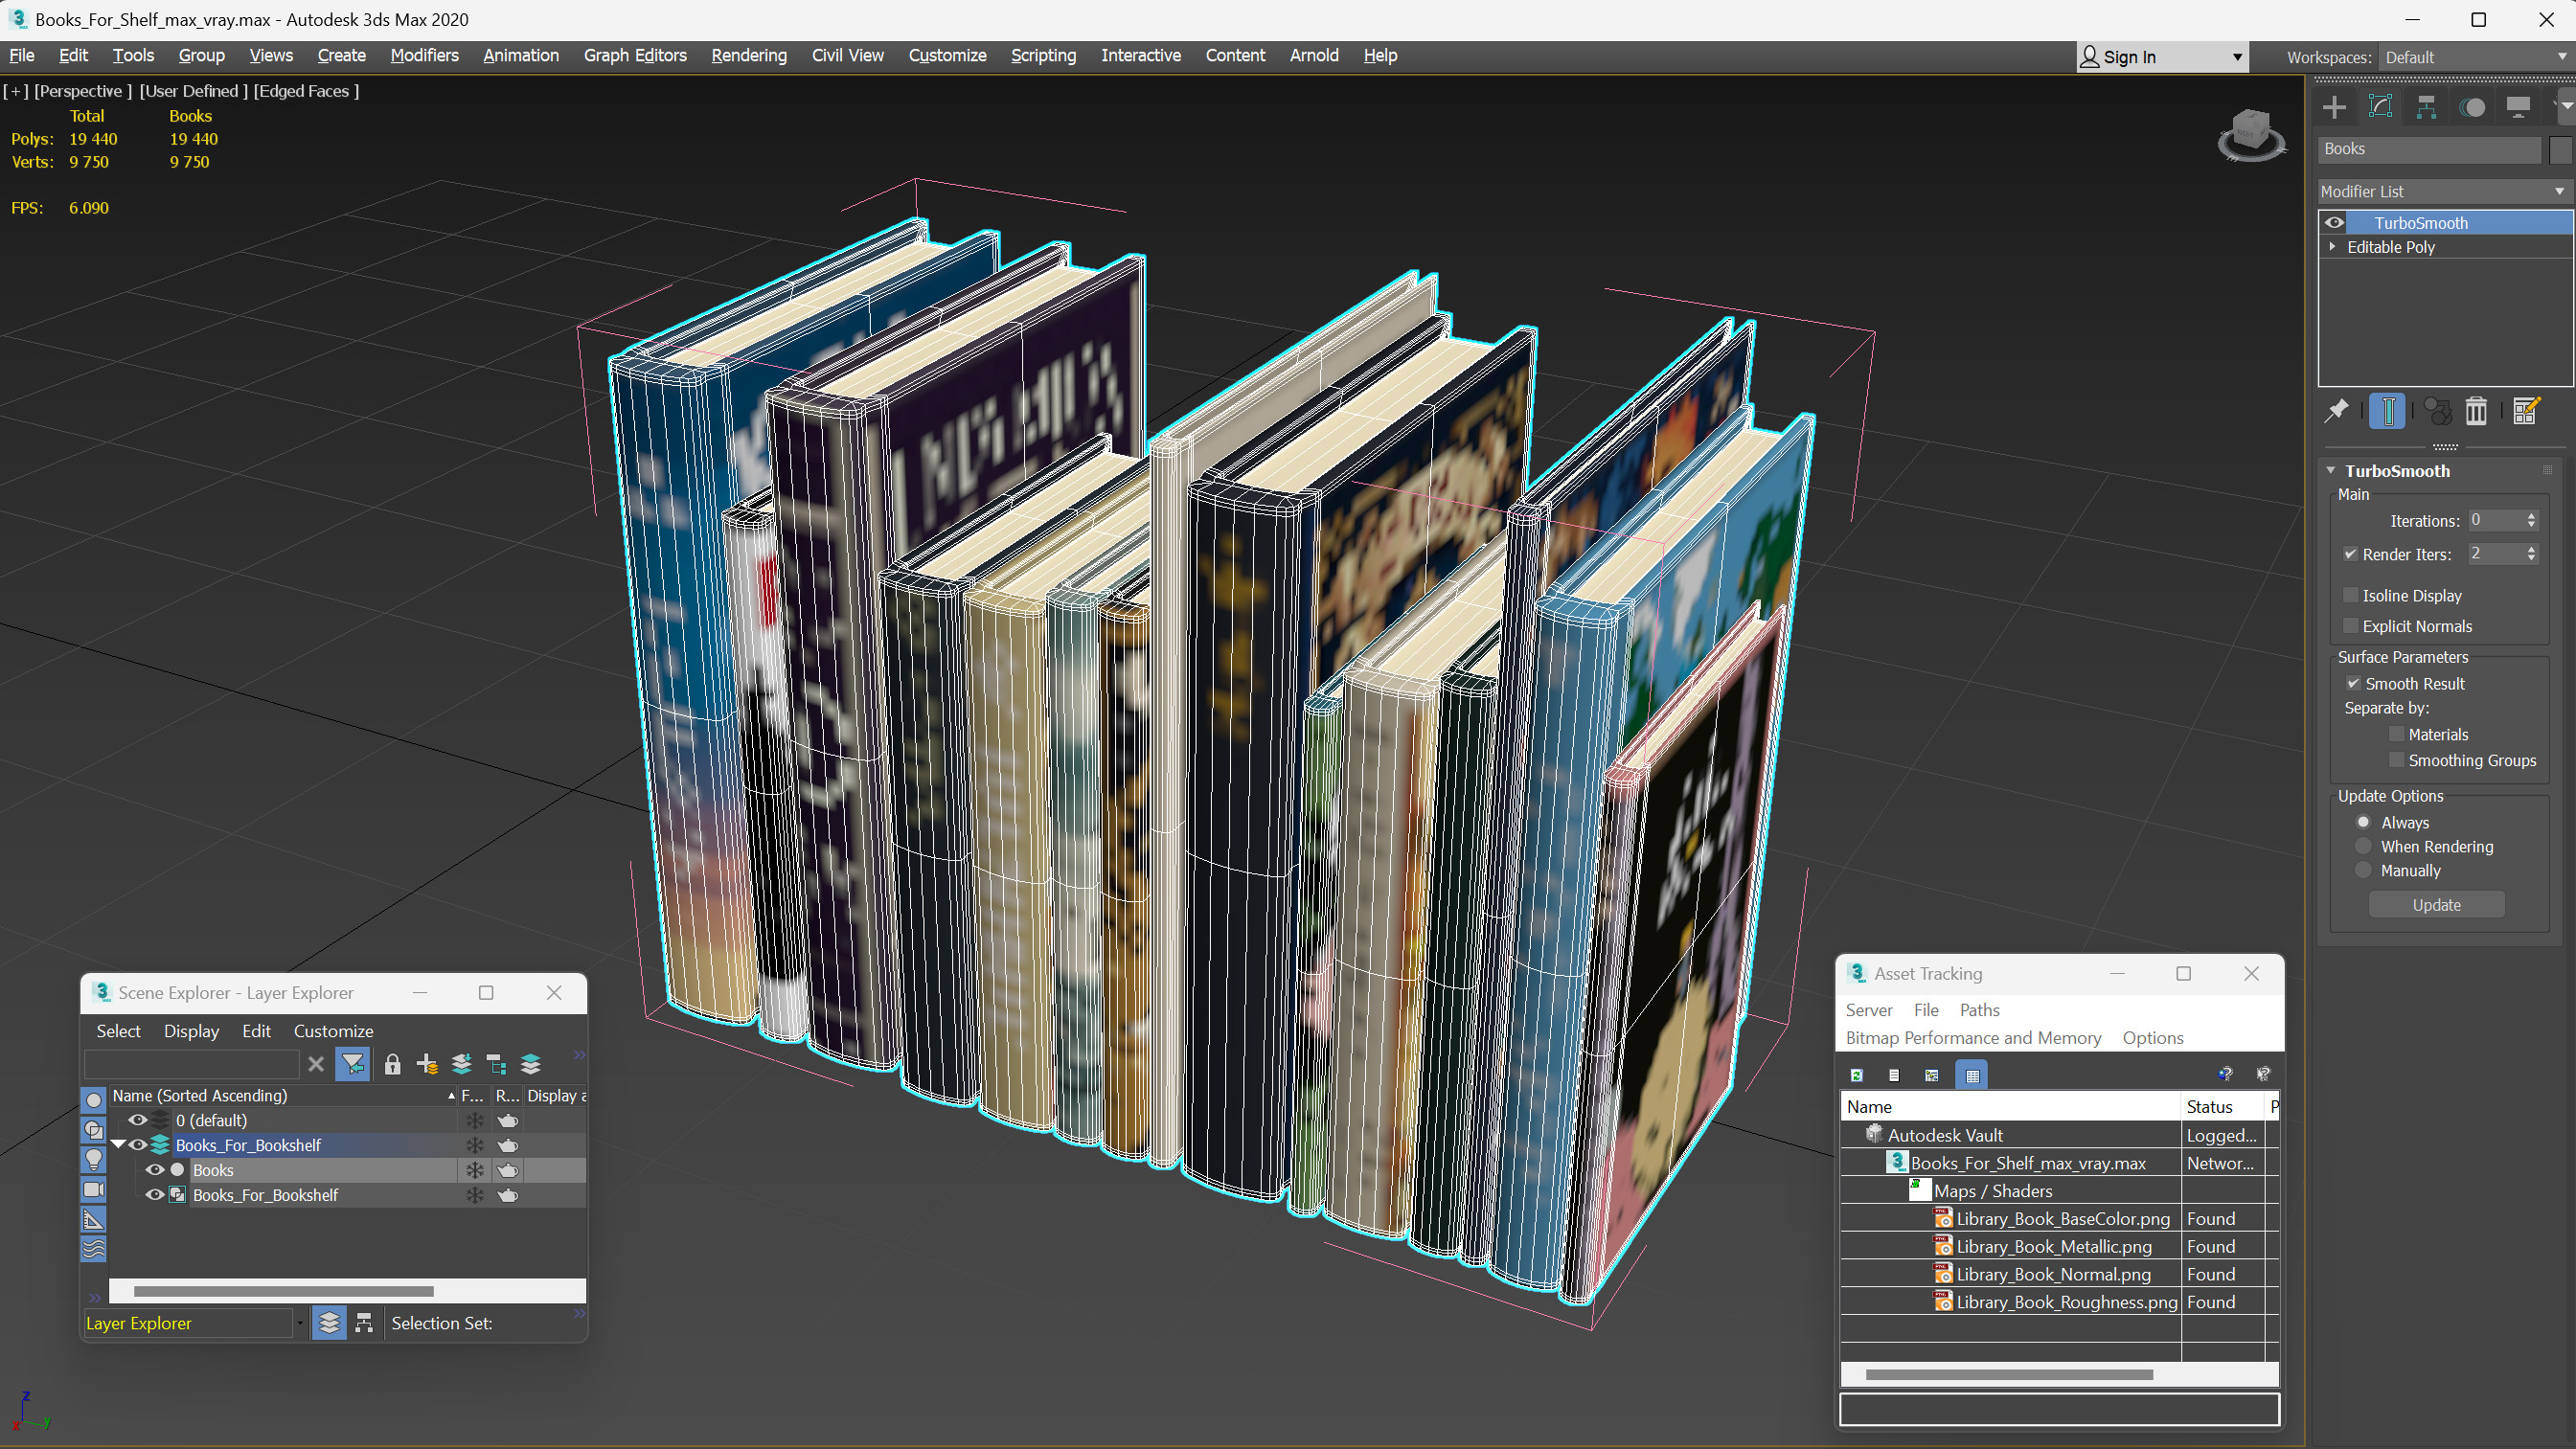Screen dimensions: 2576x1449
Task: Open the Layer Explorer type dropdown
Action: [299, 1323]
